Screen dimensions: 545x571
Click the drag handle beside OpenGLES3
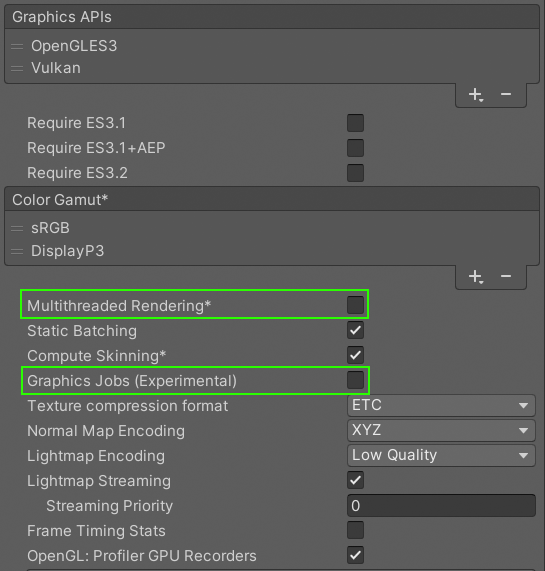tap(17, 47)
